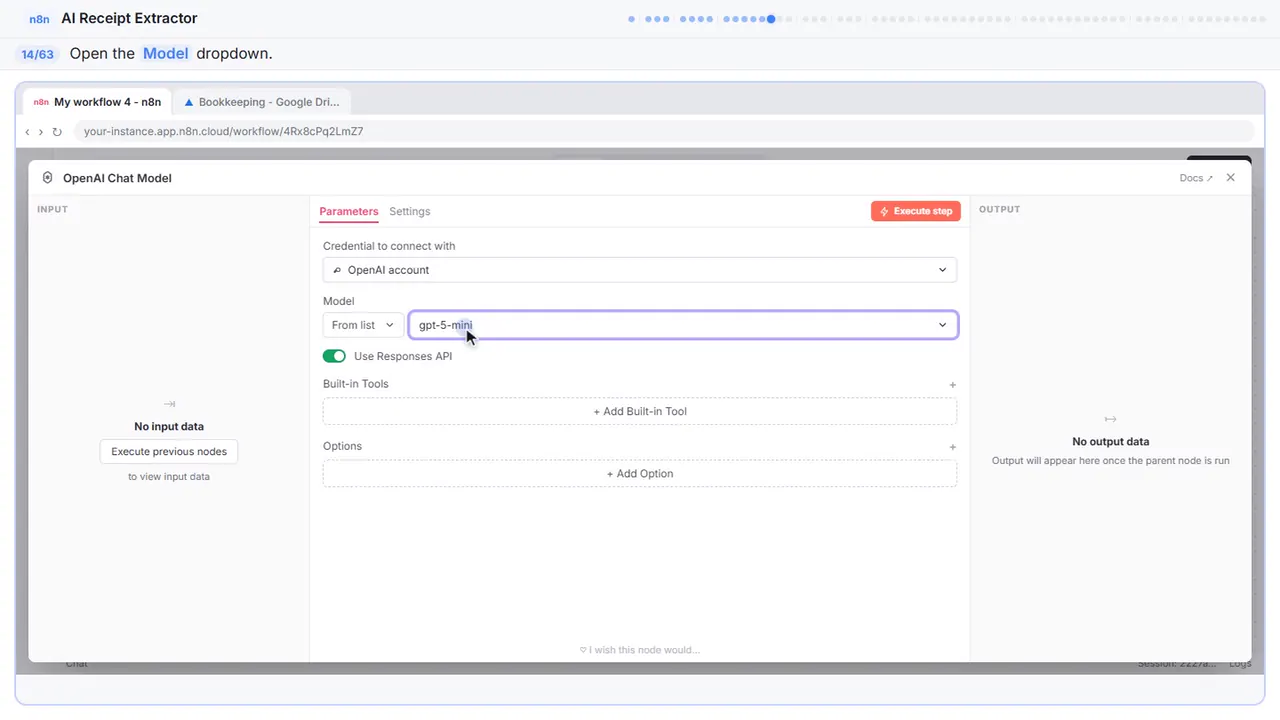
Task: Click the 'Credential to connect with' label
Action: [x=389, y=246]
